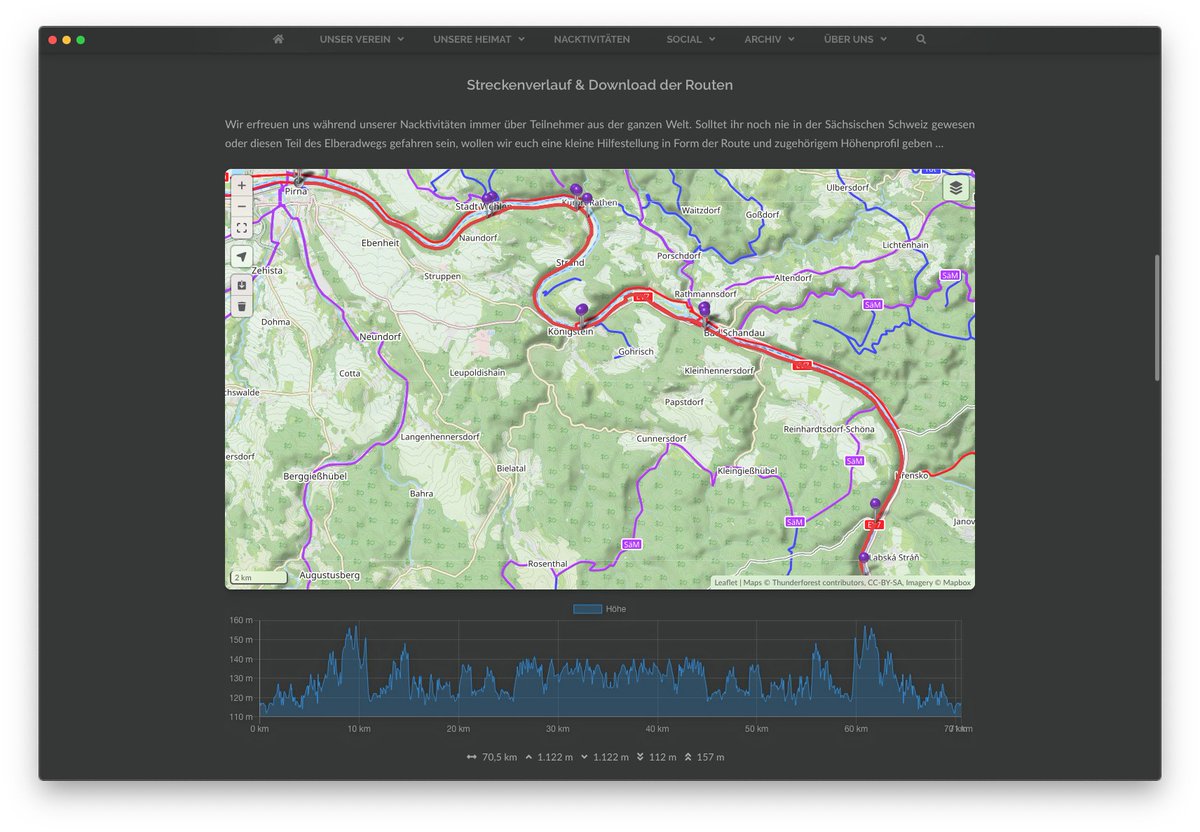1200x832 pixels.
Task: Open the Leaflet attribution link
Action: [x=726, y=582]
